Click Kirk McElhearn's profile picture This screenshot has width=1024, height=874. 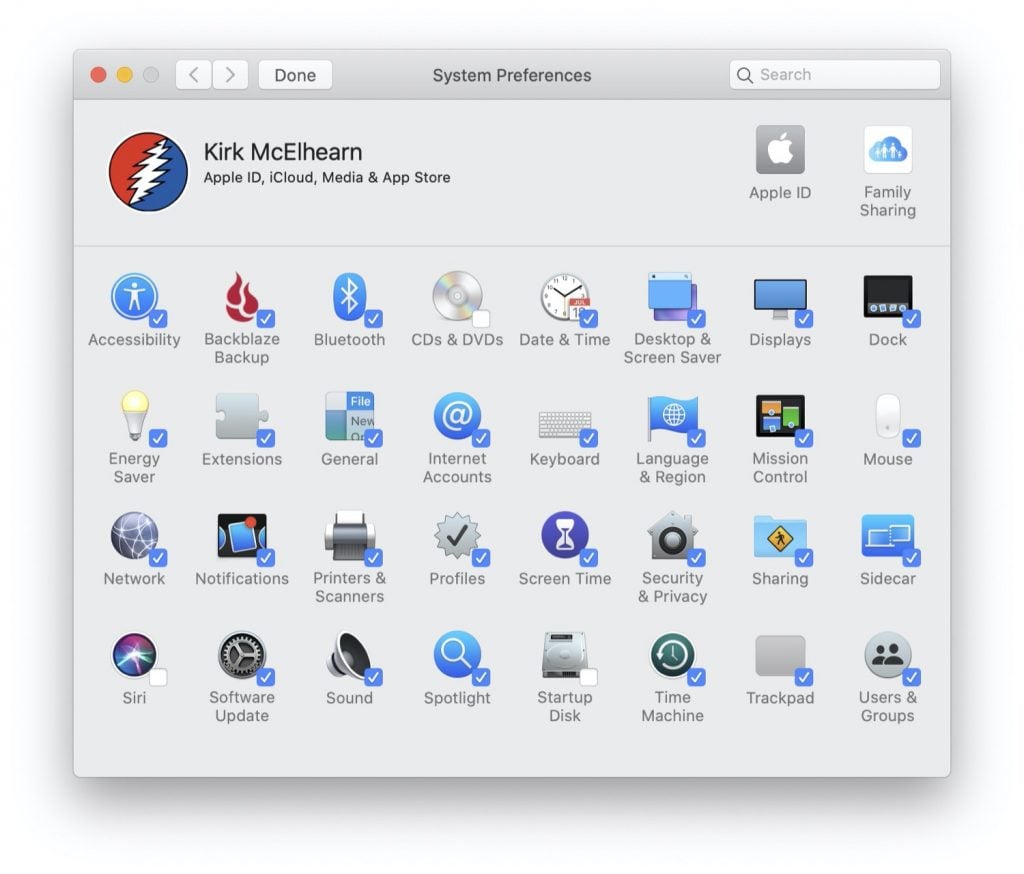148,171
